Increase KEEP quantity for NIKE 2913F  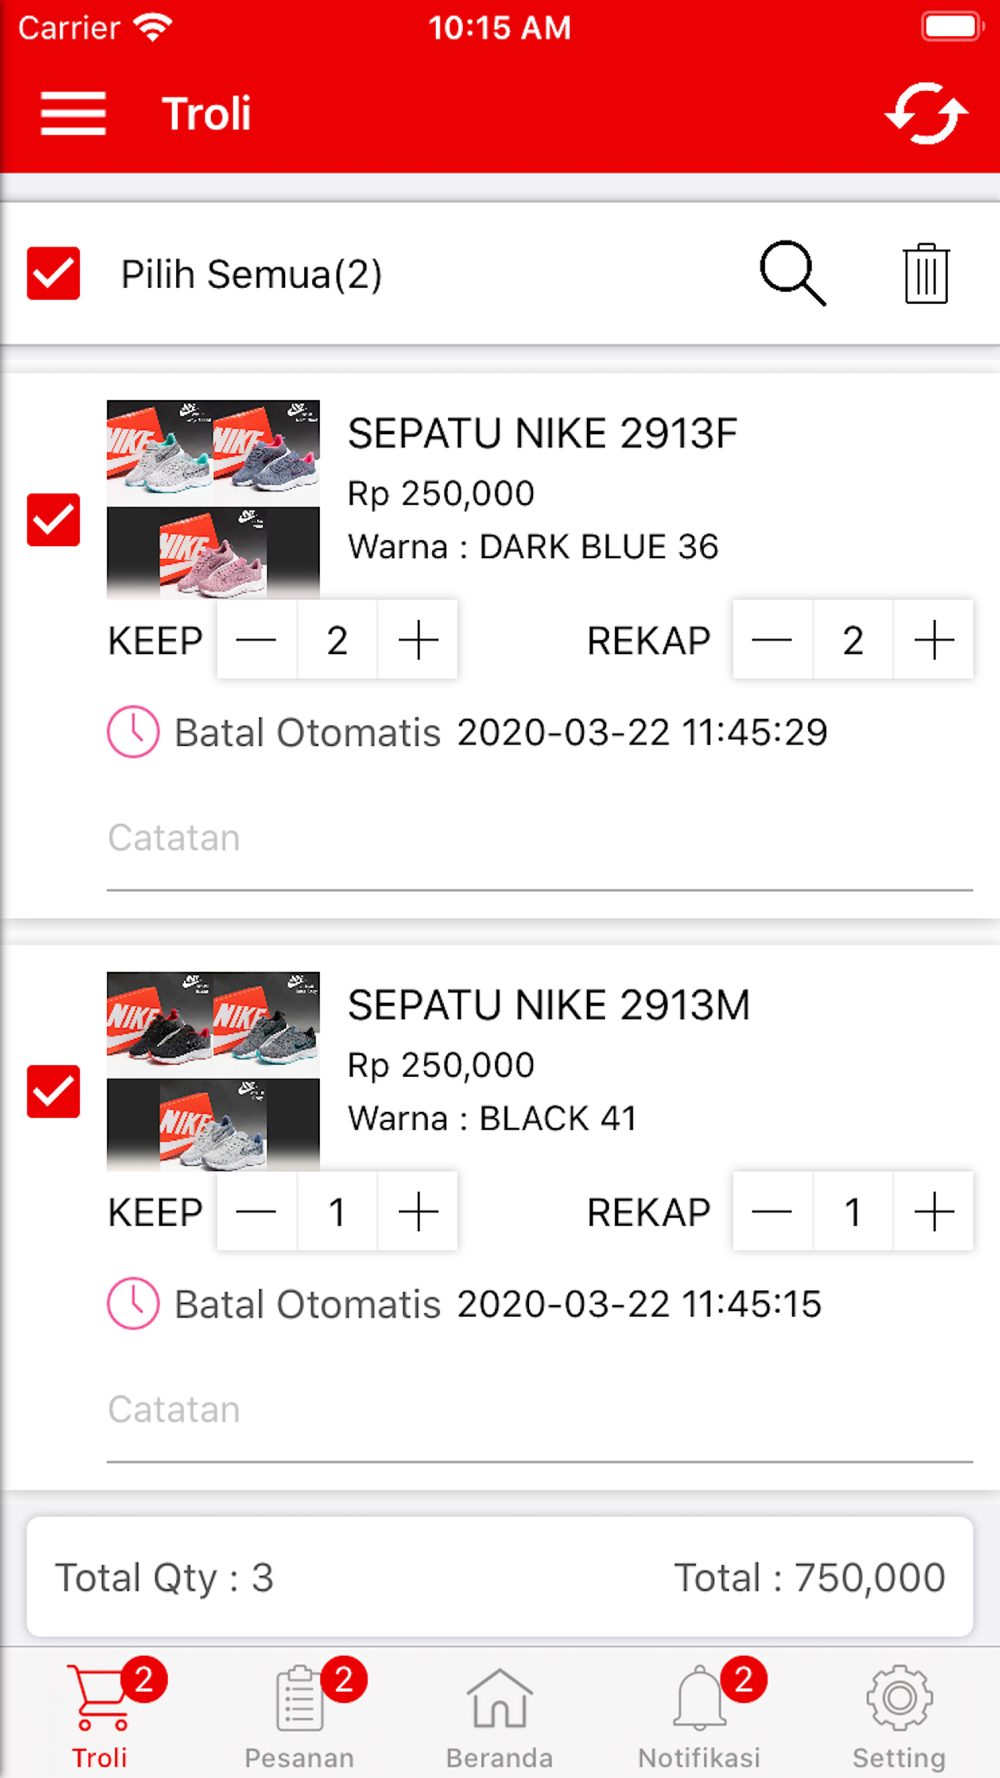pos(418,640)
